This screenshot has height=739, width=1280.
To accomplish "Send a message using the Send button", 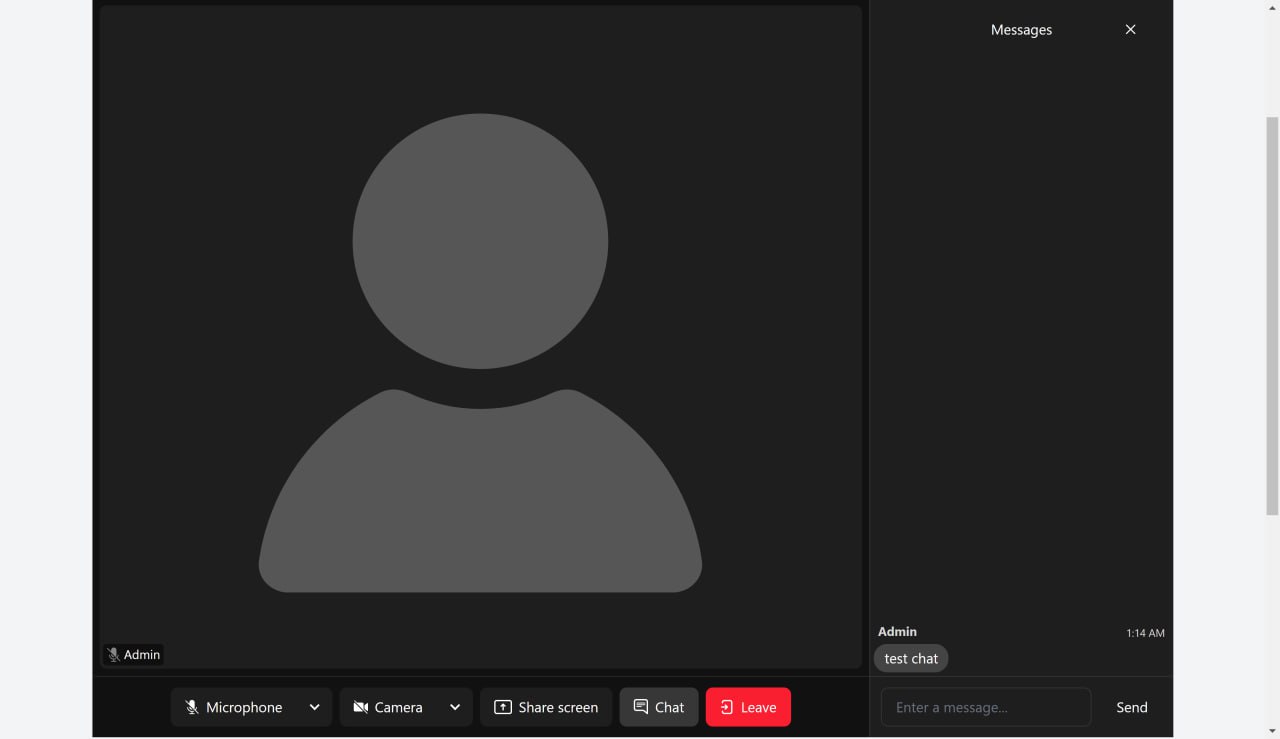I will tap(1131, 707).
